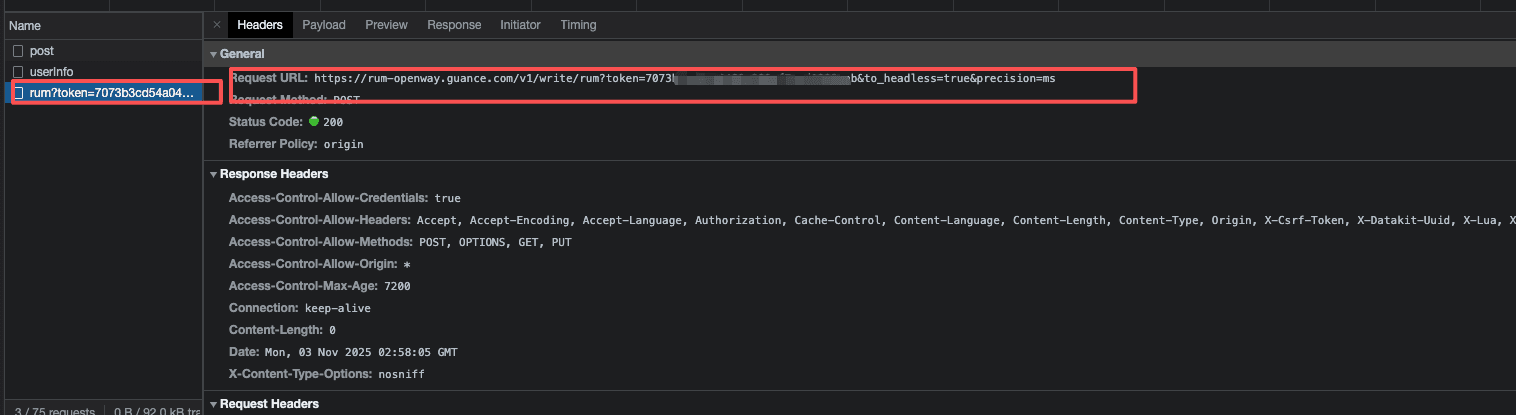This screenshot has width=1516, height=415.
Task: Select the post request row
Action: coord(42,51)
